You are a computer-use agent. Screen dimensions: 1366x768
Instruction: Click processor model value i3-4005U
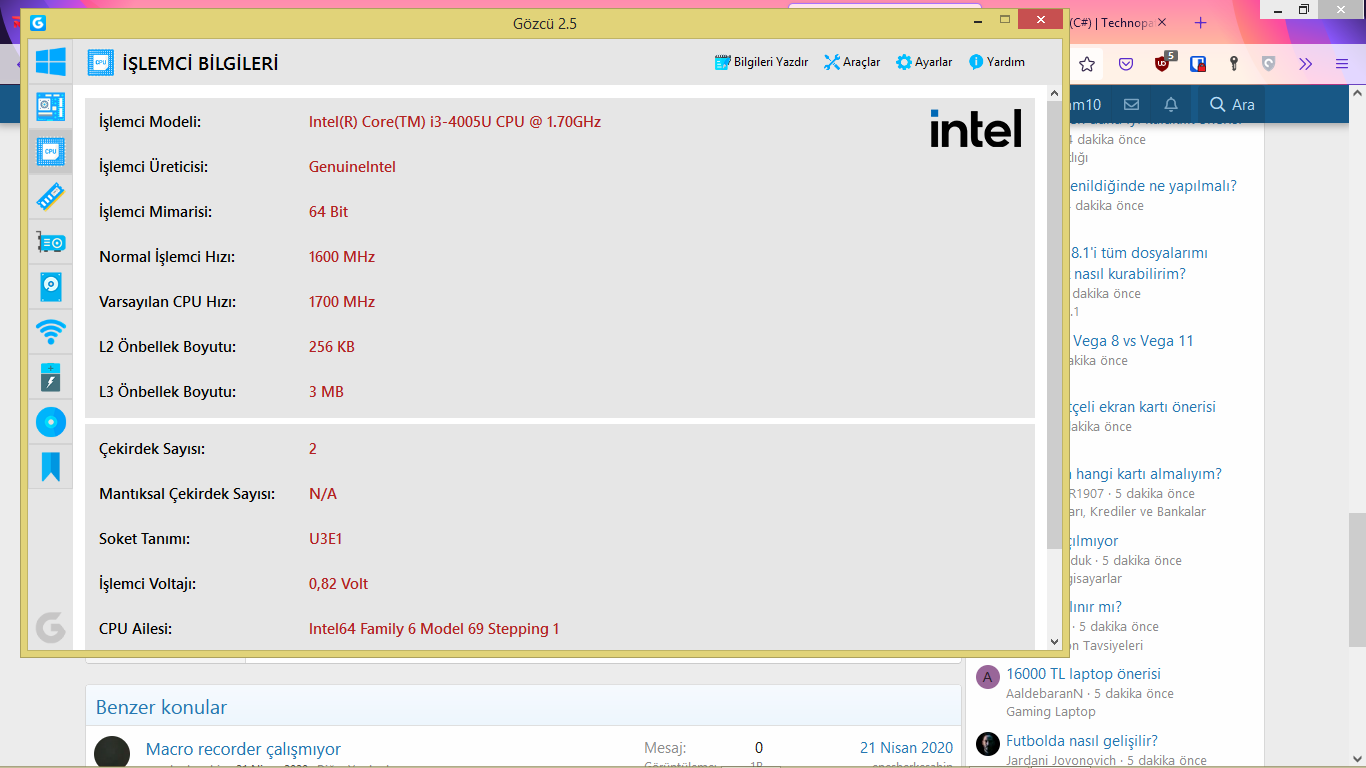pyautogui.click(x=455, y=122)
